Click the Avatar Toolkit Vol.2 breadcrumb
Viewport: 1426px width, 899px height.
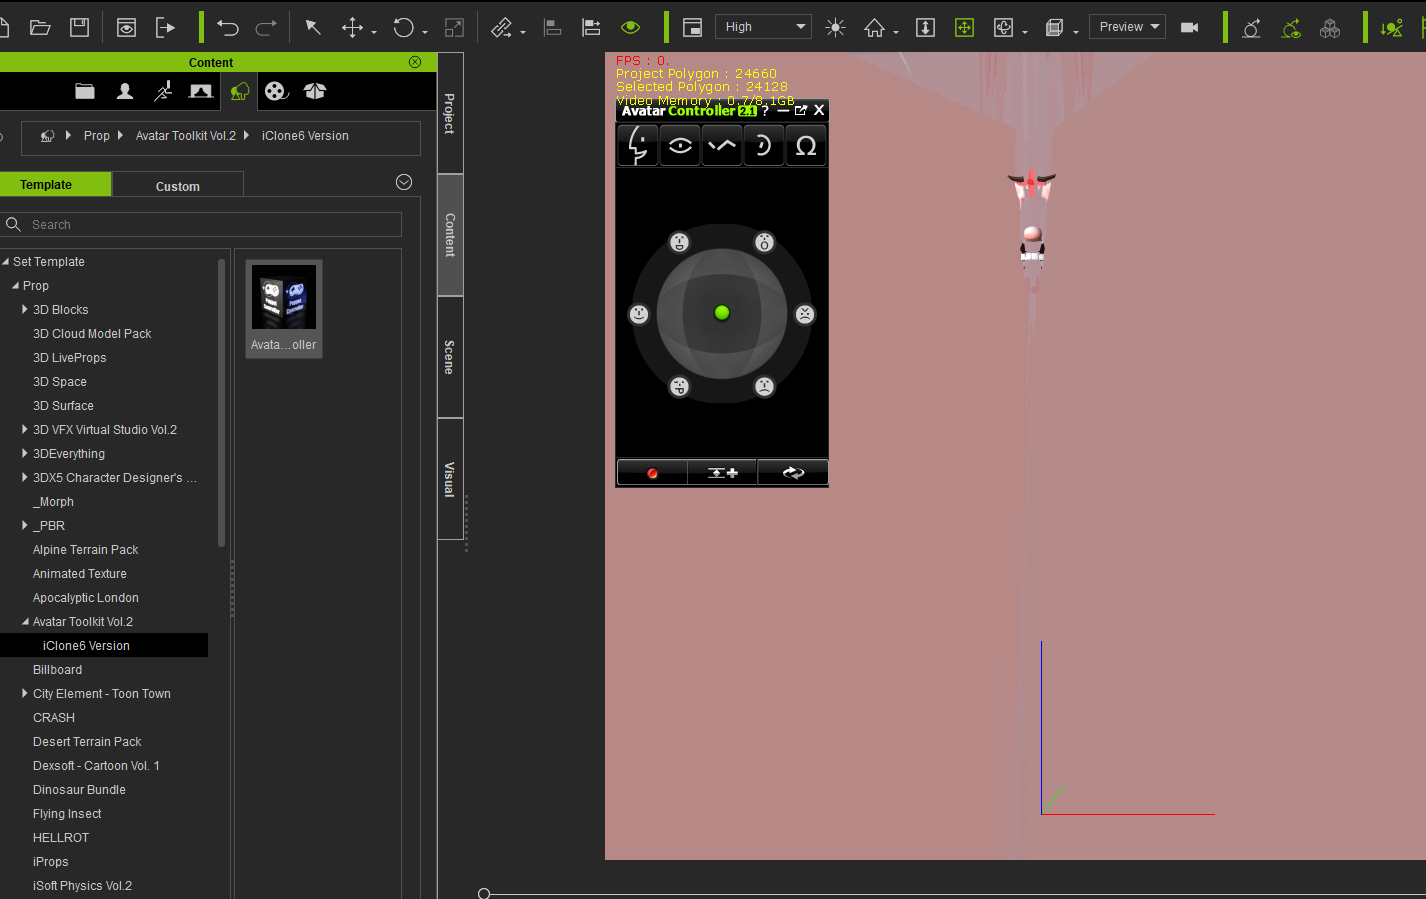(x=186, y=136)
